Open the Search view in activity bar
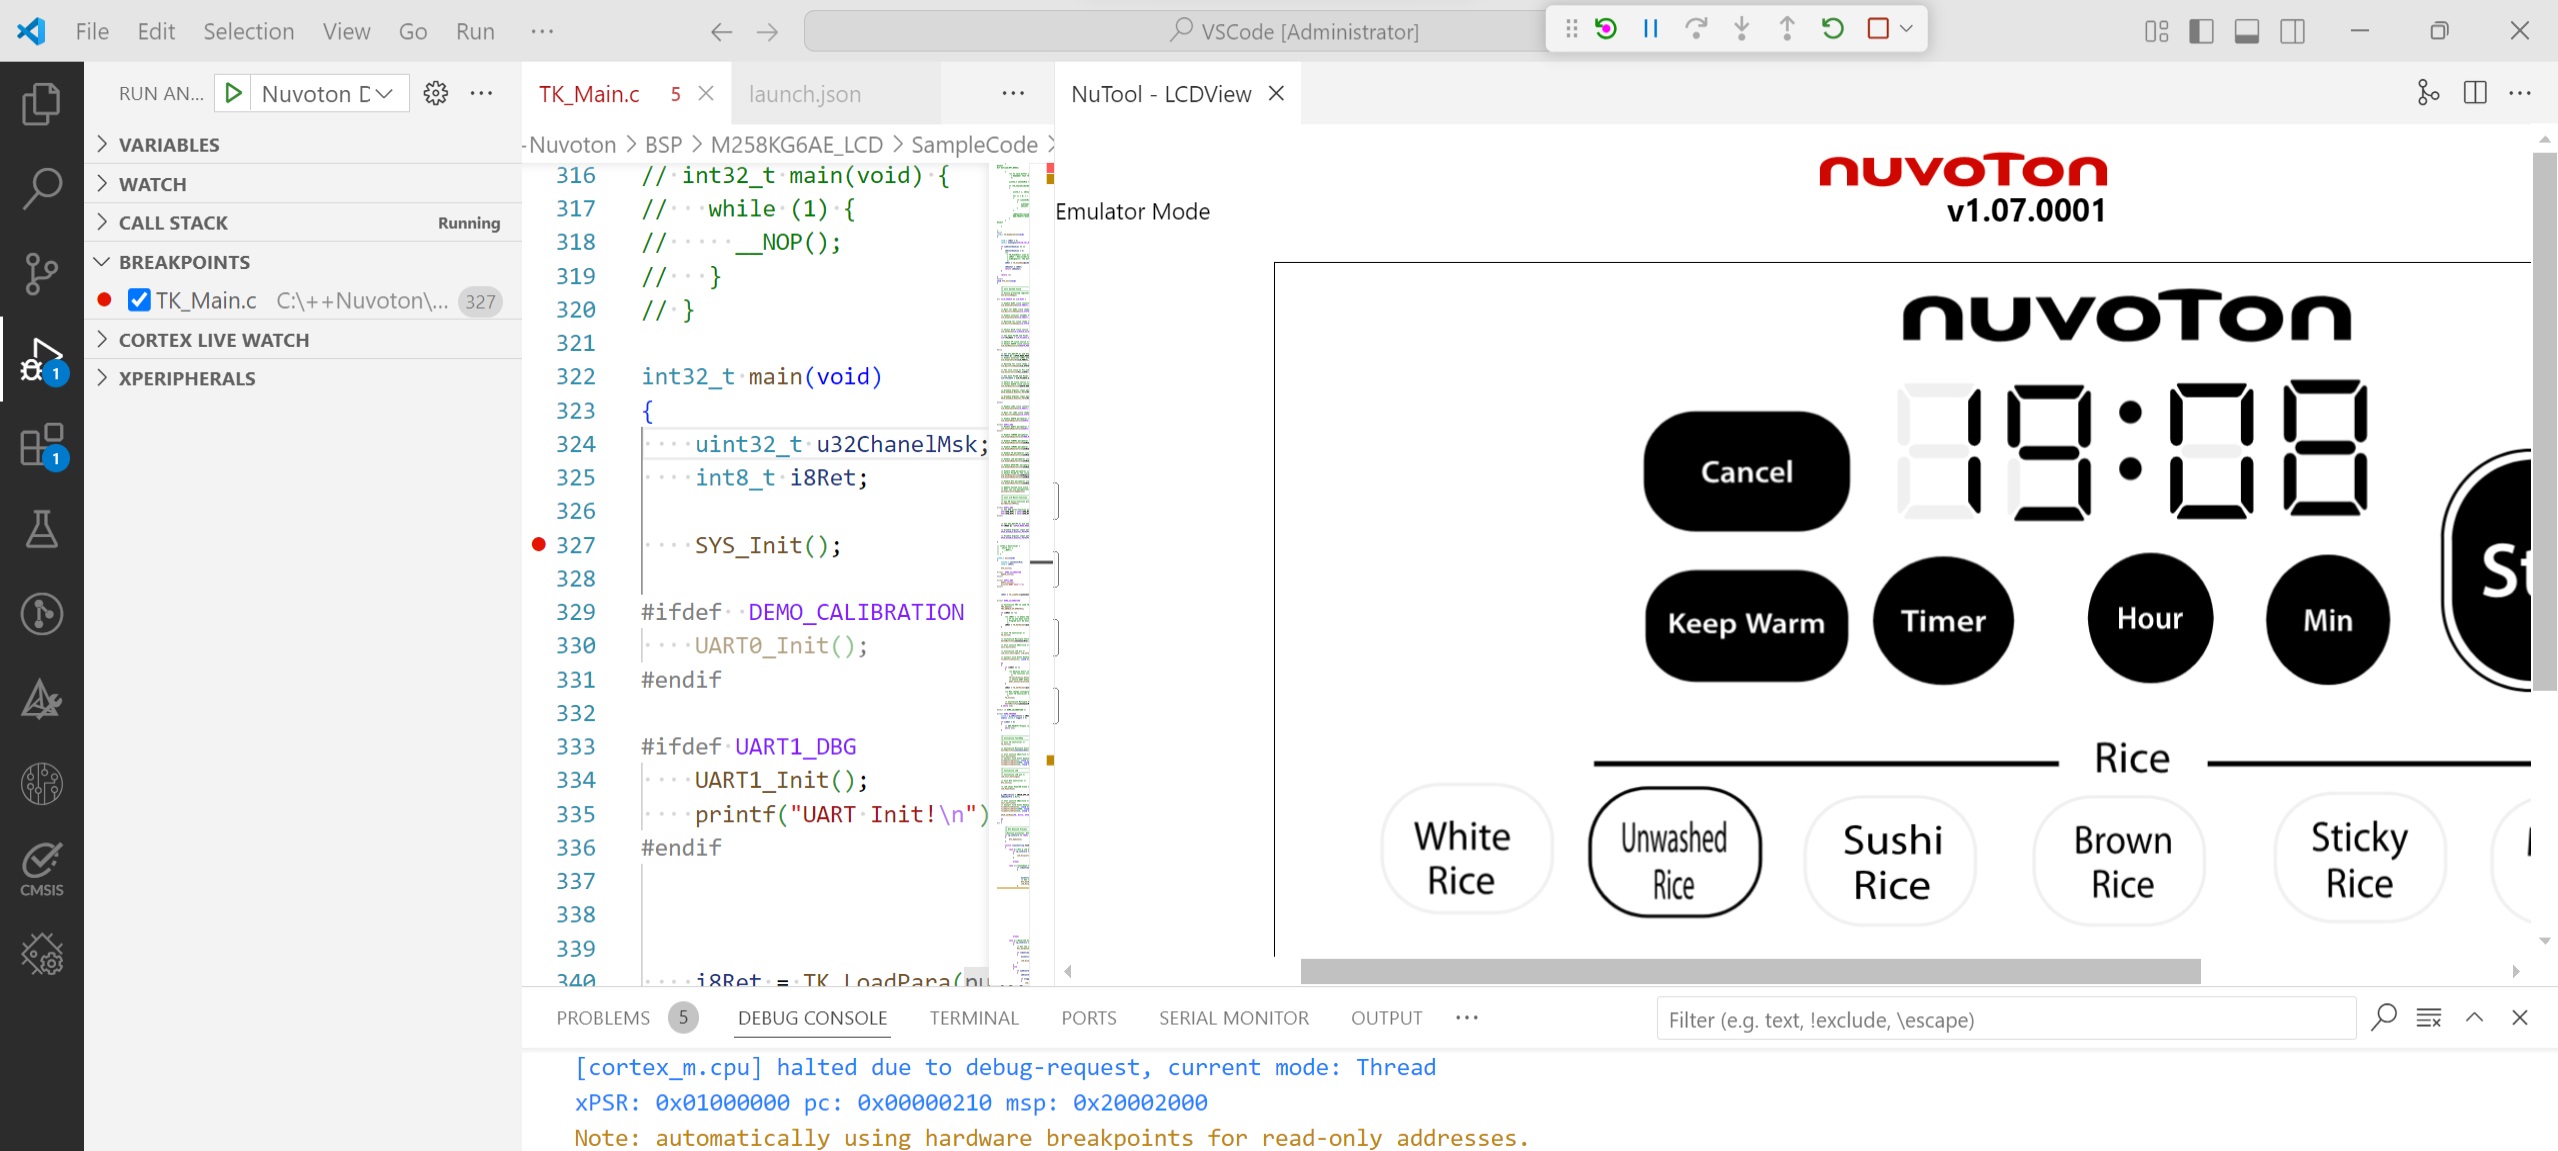The width and height of the screenshot is (2558, 1151). coord(41,188)
